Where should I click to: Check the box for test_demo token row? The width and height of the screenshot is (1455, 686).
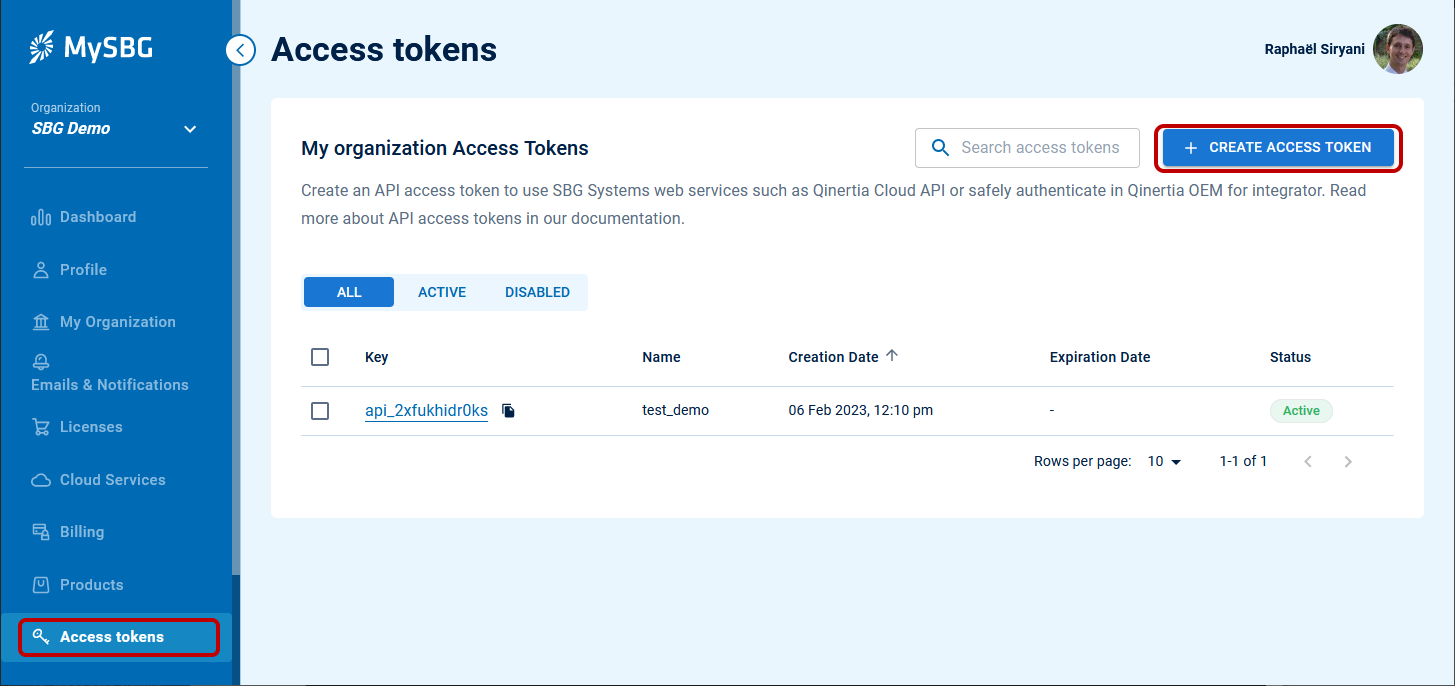[x=320, y=411]
